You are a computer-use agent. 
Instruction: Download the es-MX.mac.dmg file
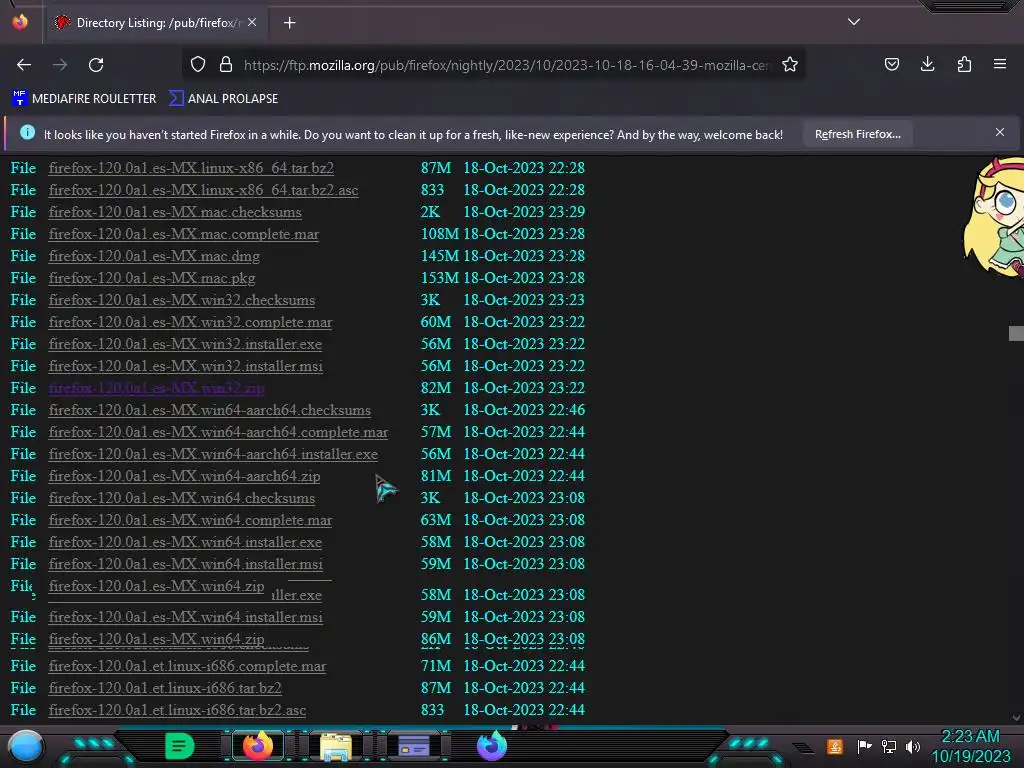(154, 256)
